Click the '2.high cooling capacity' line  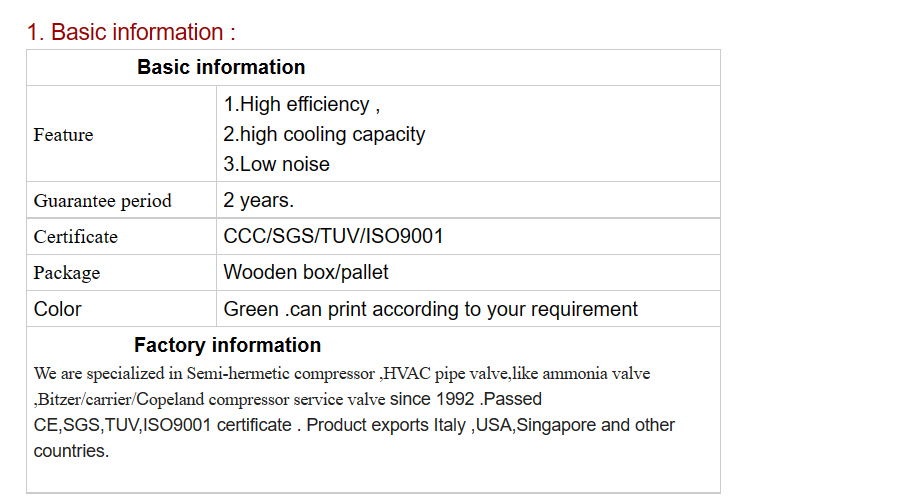[x=324, y=134]
